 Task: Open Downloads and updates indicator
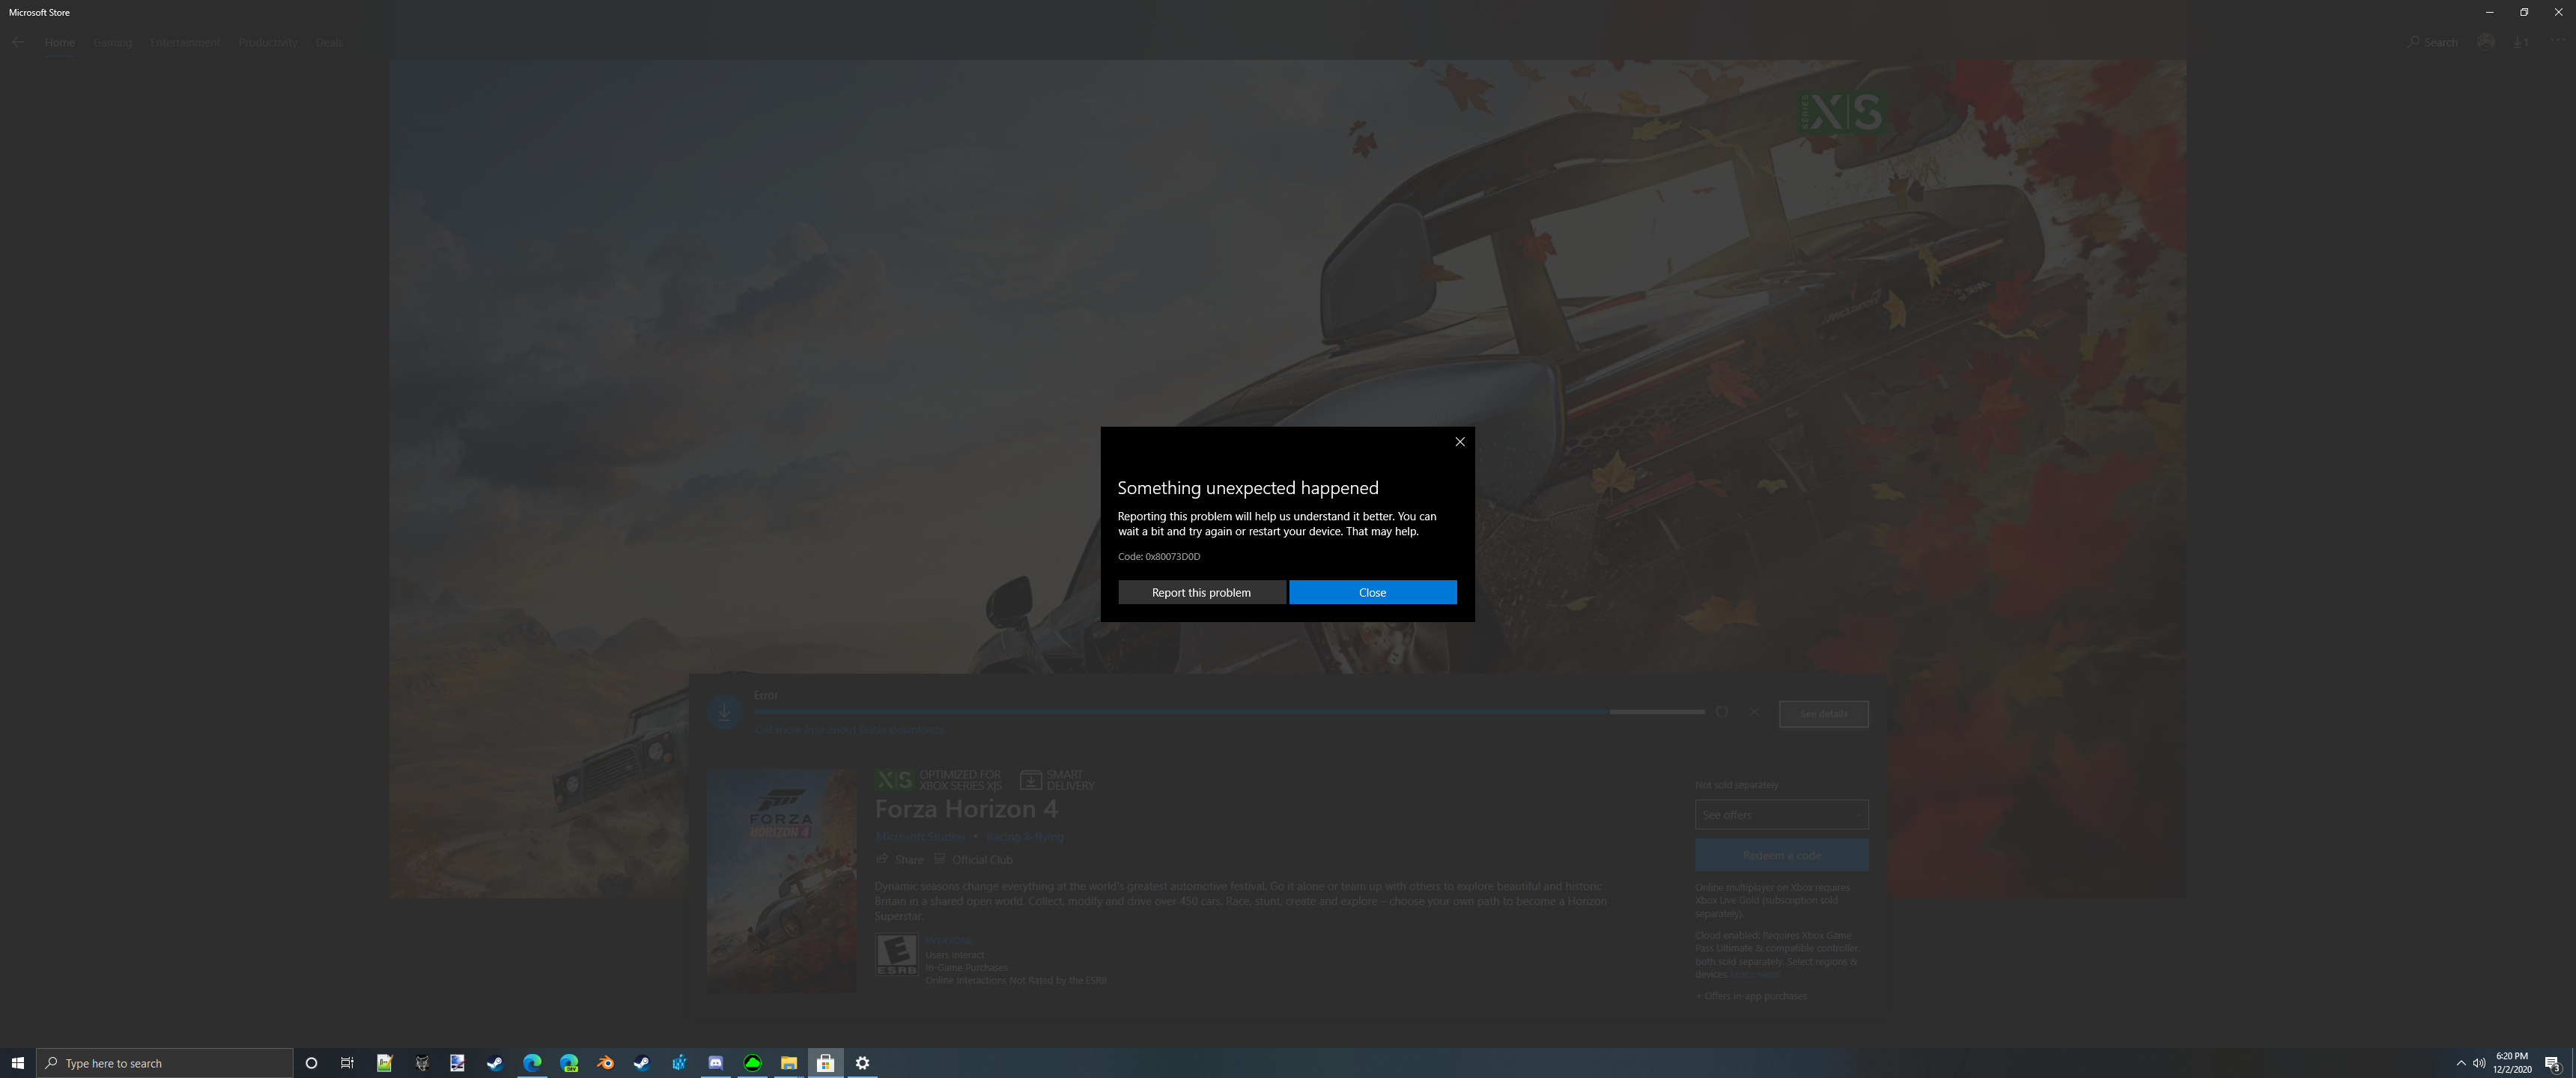2520,42
